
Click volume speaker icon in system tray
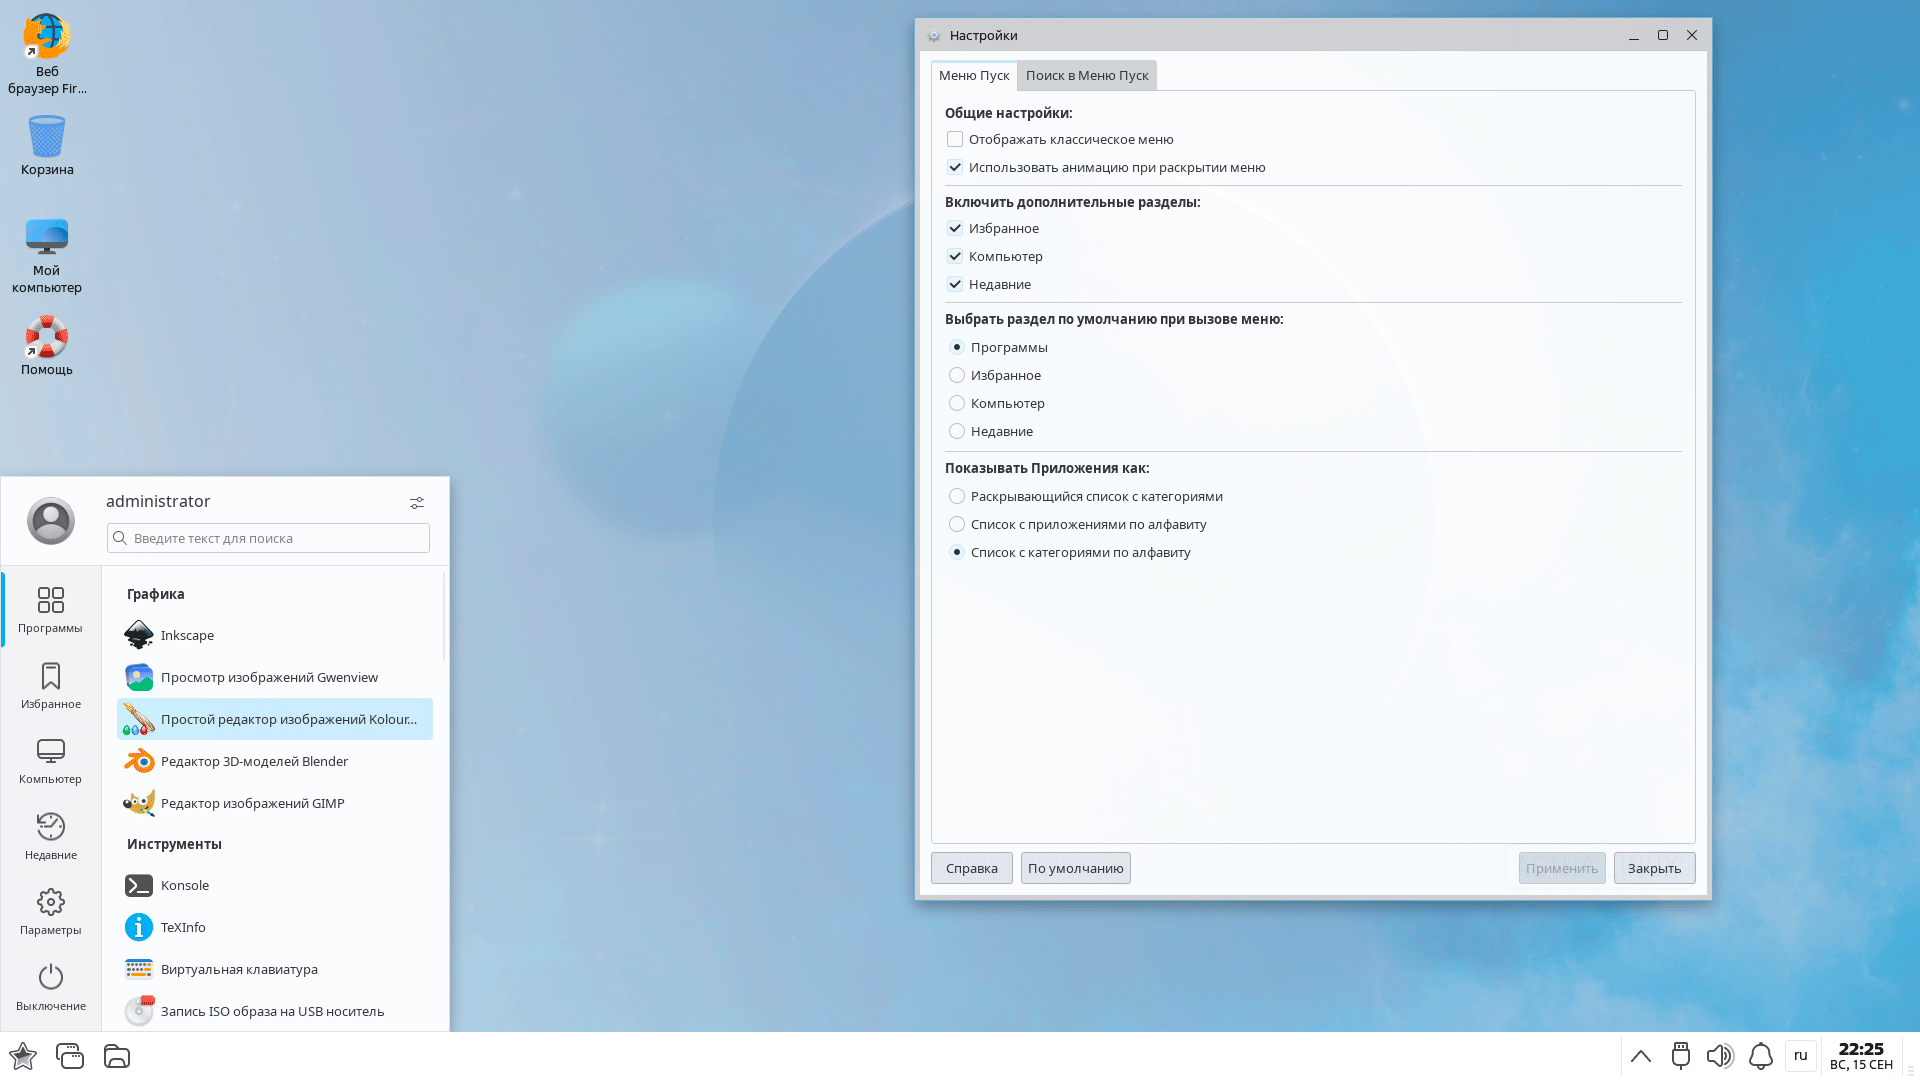point(1719,1057)
